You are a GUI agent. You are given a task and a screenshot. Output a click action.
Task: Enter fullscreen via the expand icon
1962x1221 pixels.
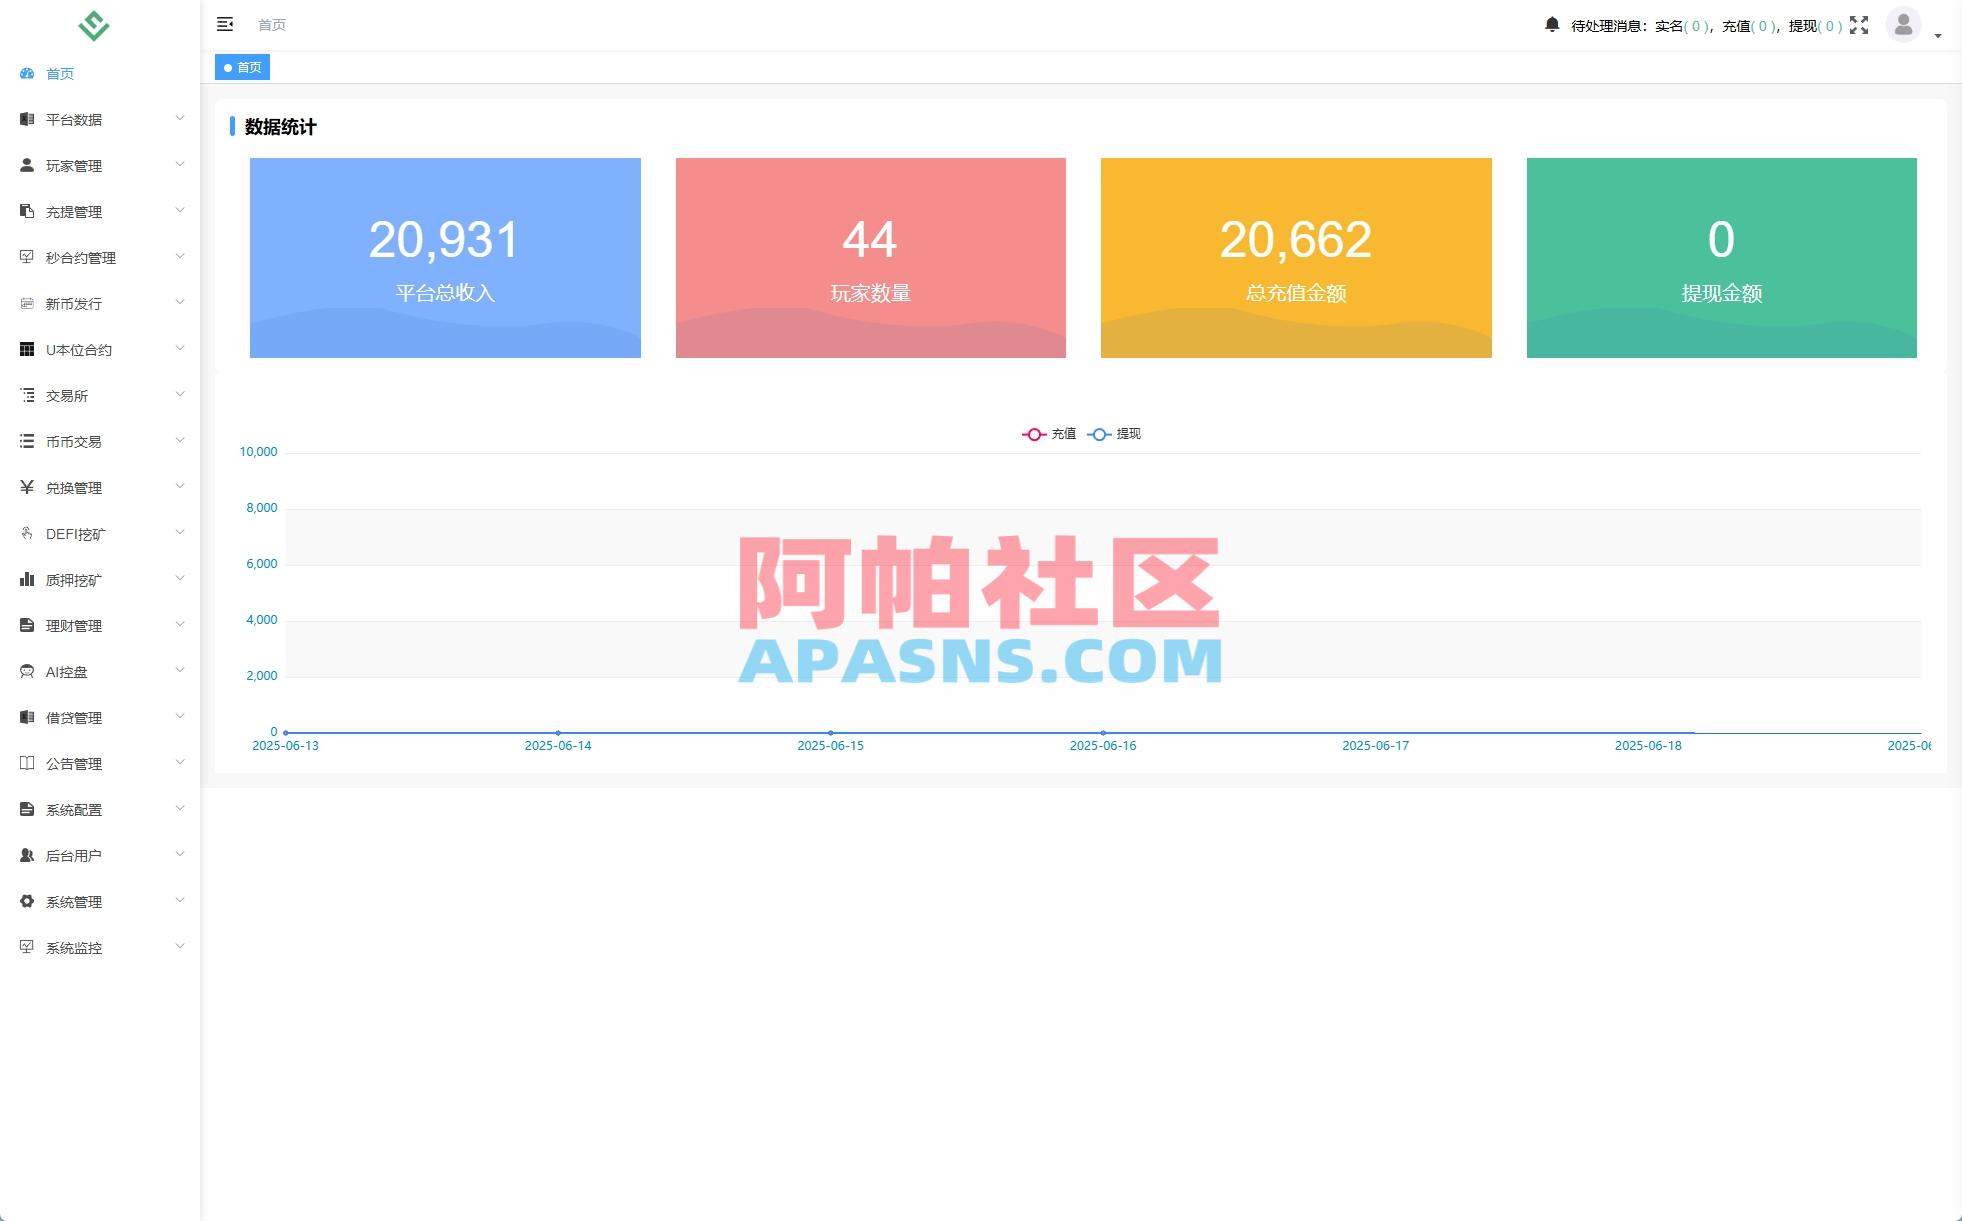pyautogui.click(x=1859, y=26)
